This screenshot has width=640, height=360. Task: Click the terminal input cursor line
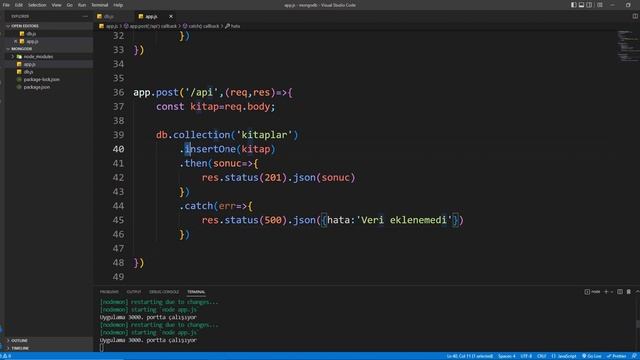(x=102, y=348)
